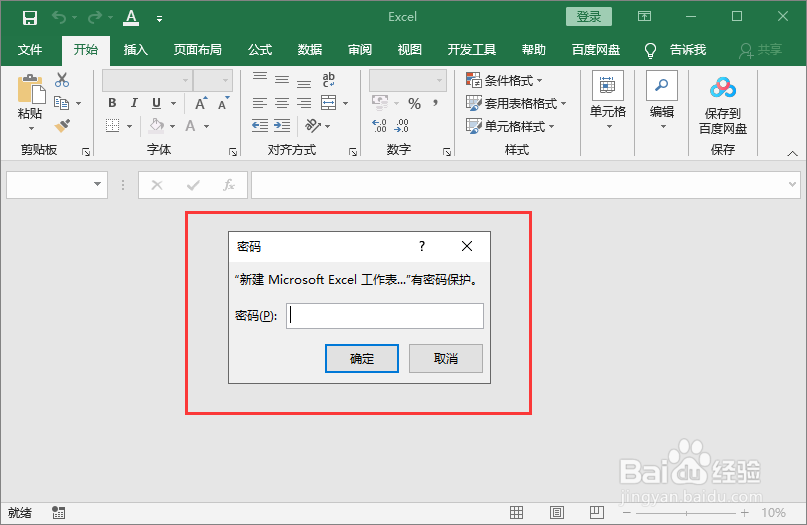The width and height of the screenshot is (807, 525).
Task: Open the 字体 dialog launcher
Action: pos(233,152)
